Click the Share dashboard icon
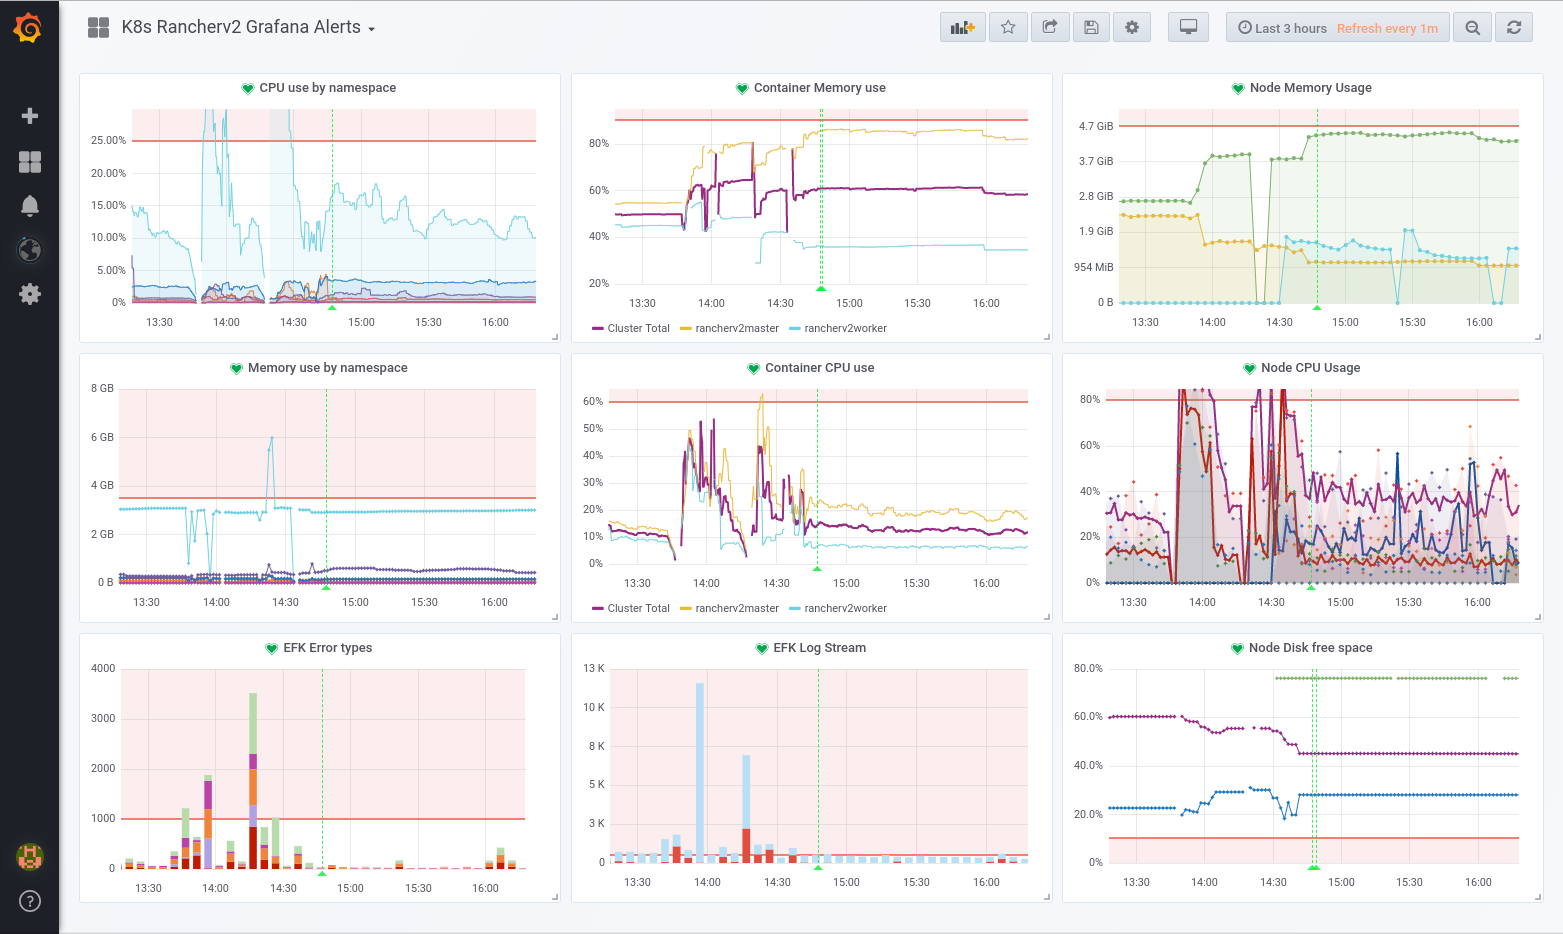This screenshot has height=934, width=1563. click(1050, 28)
